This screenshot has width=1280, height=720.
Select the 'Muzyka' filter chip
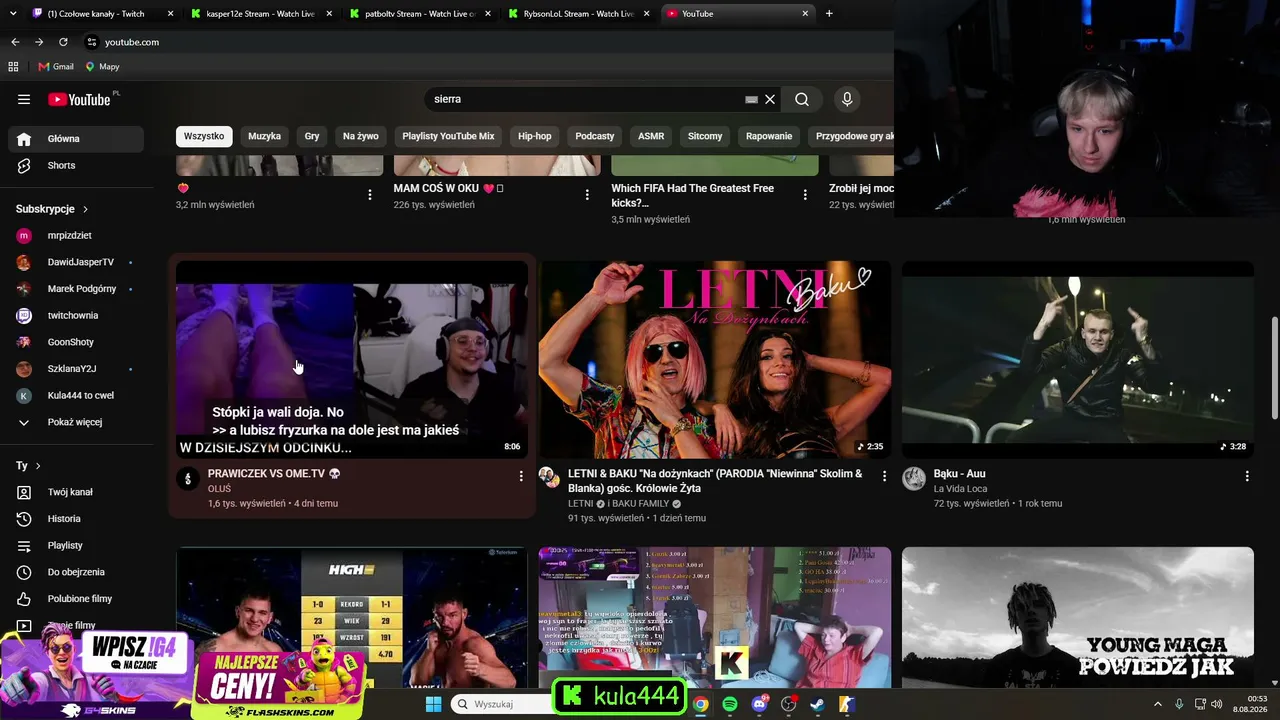point(265,136)
